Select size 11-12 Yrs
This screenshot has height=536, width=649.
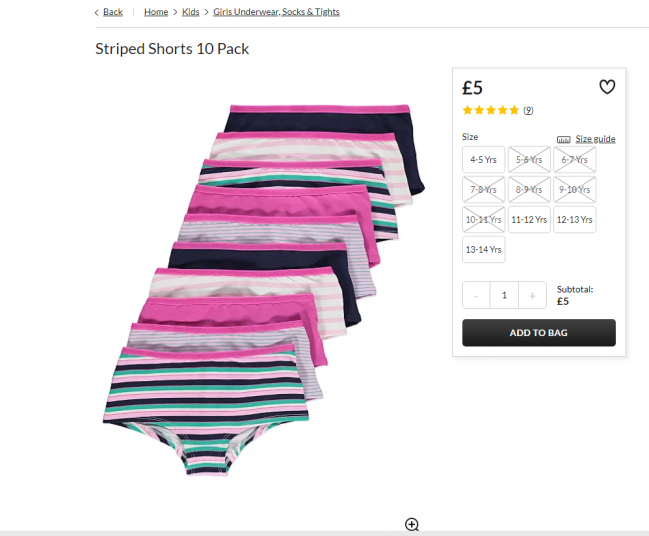tap(529, 219)
